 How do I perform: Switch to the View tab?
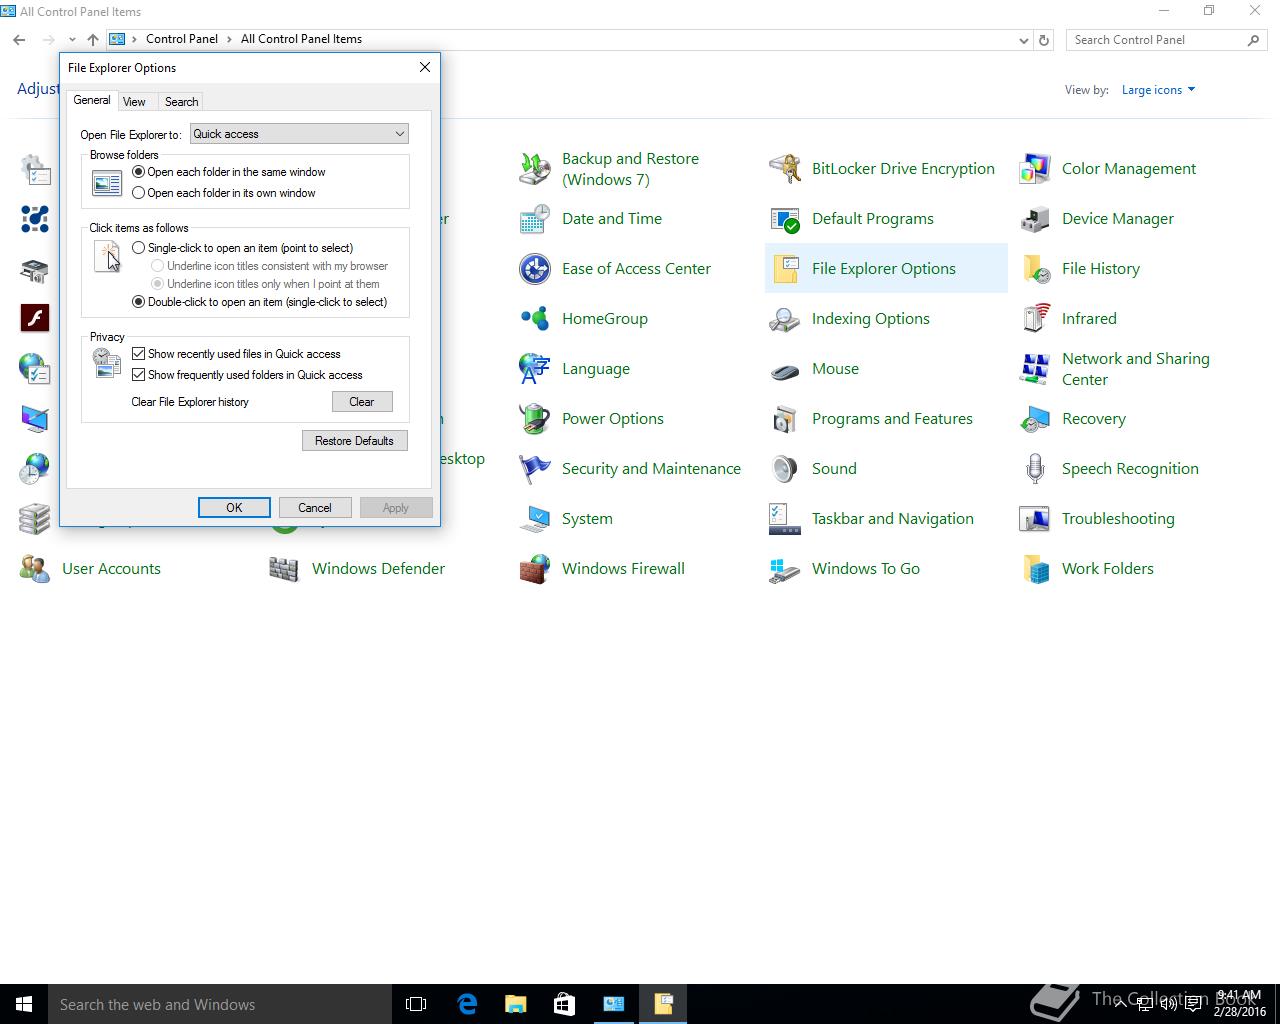click(x=134, y=102)
